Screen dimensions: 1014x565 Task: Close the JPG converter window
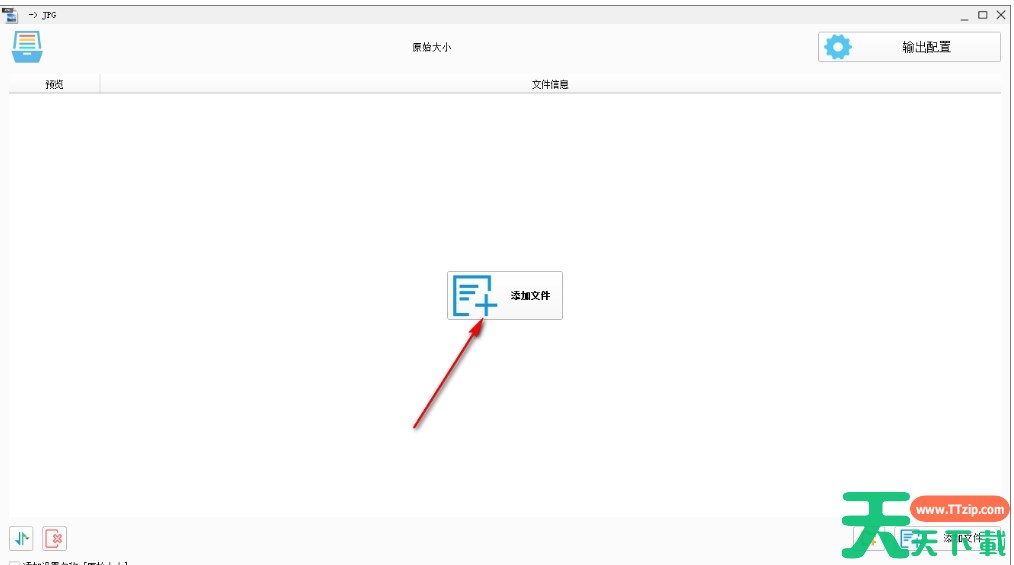[x=1000, y=15]
